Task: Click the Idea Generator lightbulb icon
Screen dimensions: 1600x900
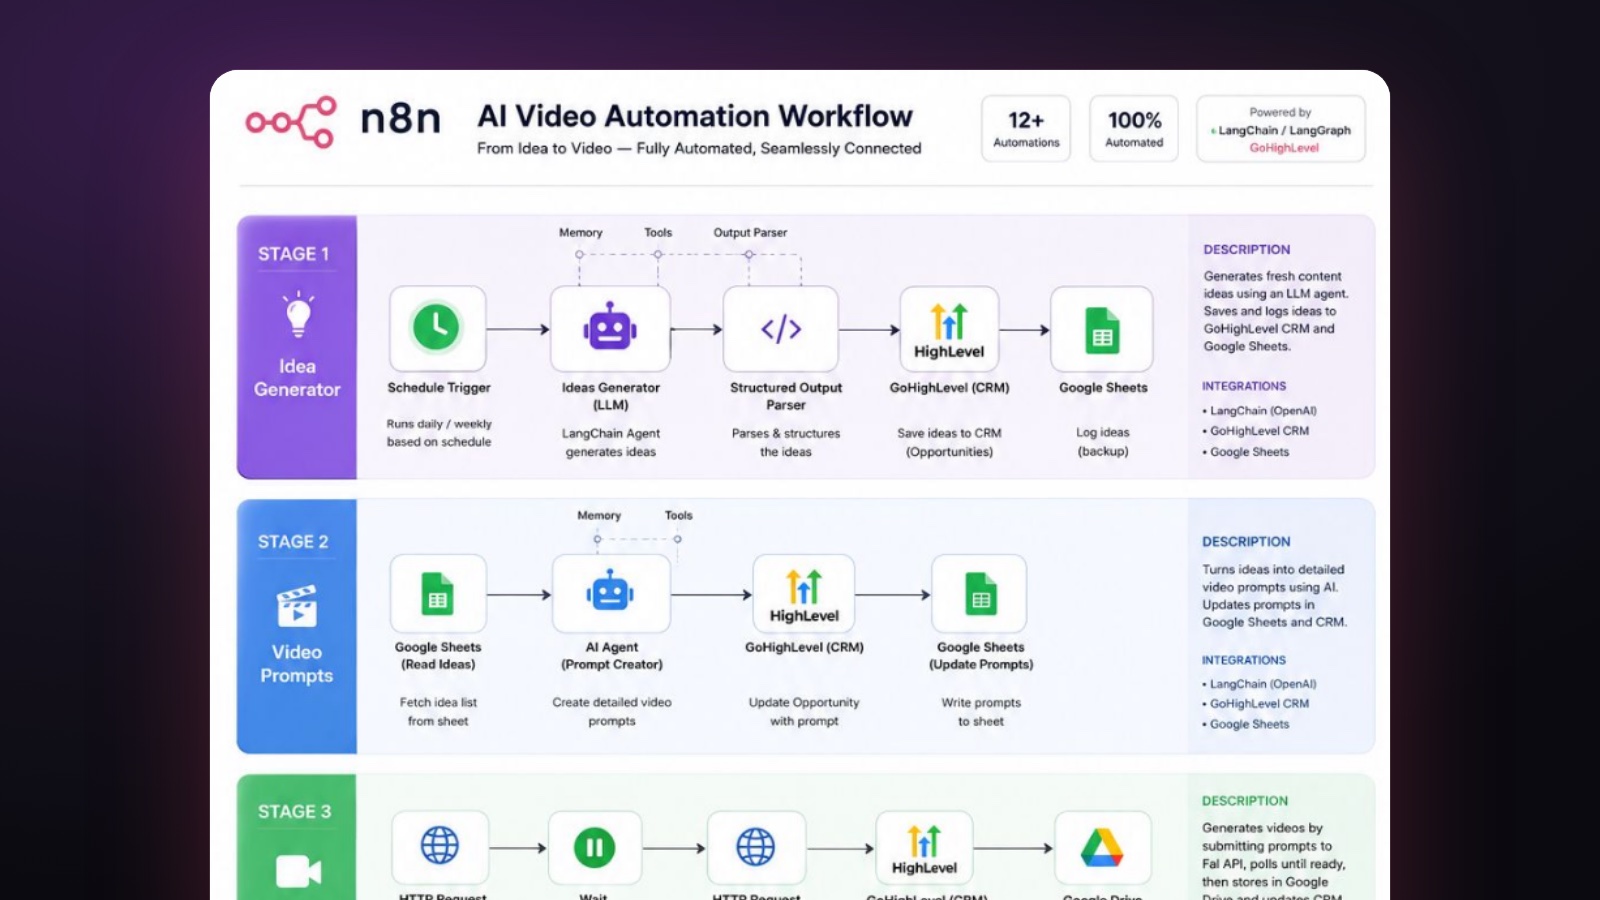Action: (298, 314)
